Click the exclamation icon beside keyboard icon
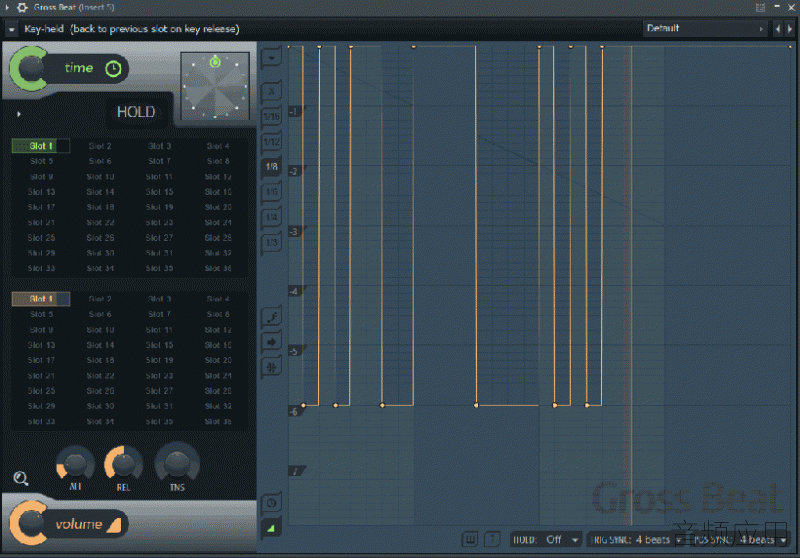 click(x=492, y=539)
